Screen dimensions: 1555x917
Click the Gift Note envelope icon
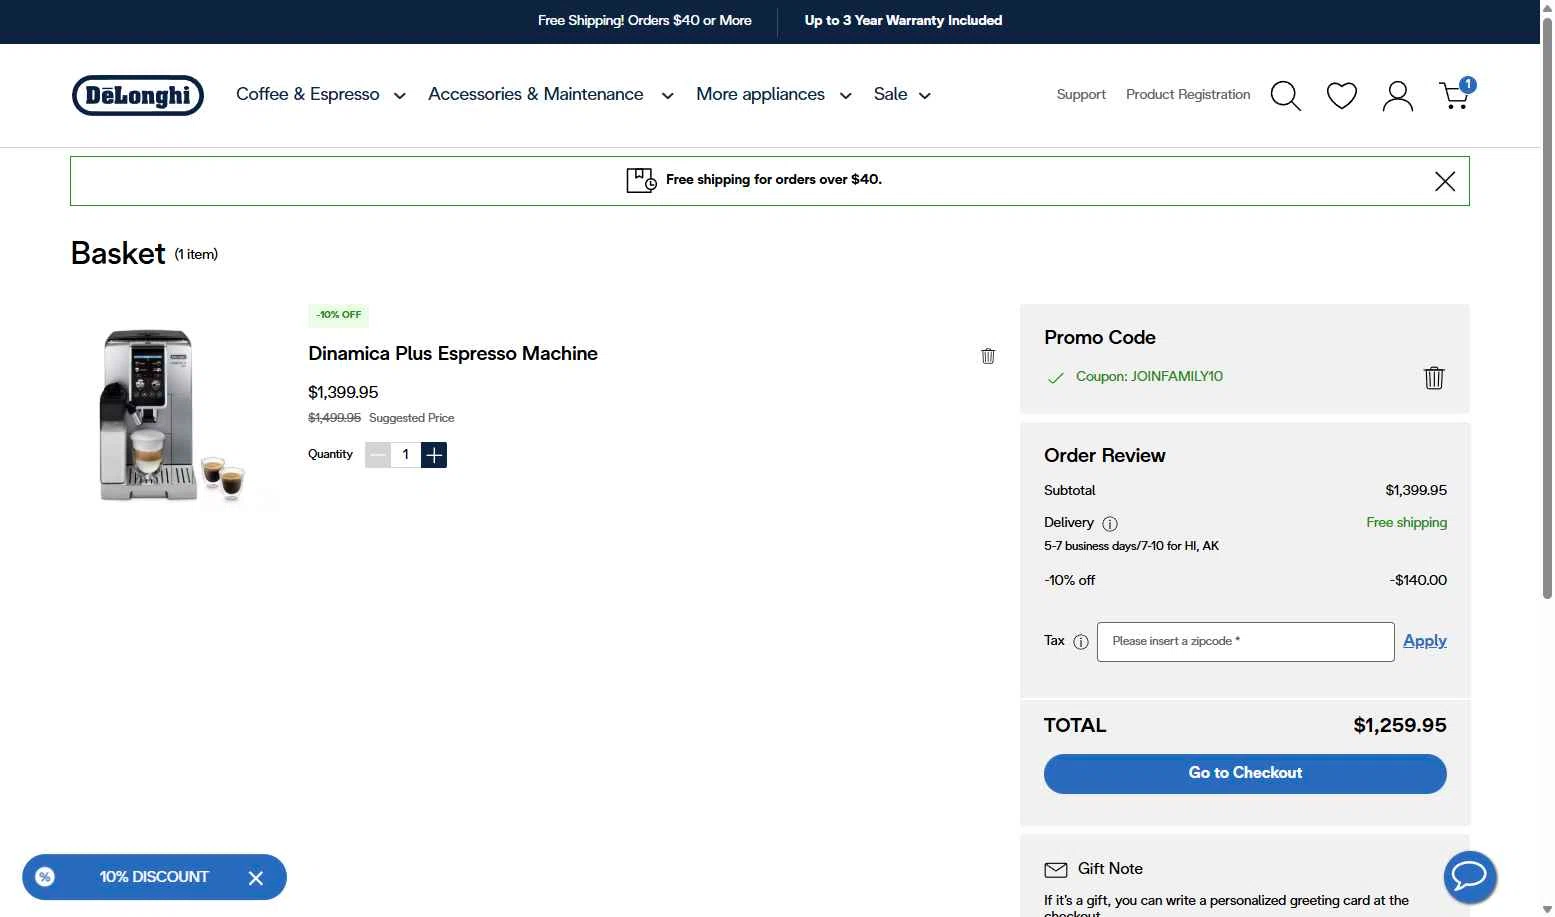(1056, 870)
